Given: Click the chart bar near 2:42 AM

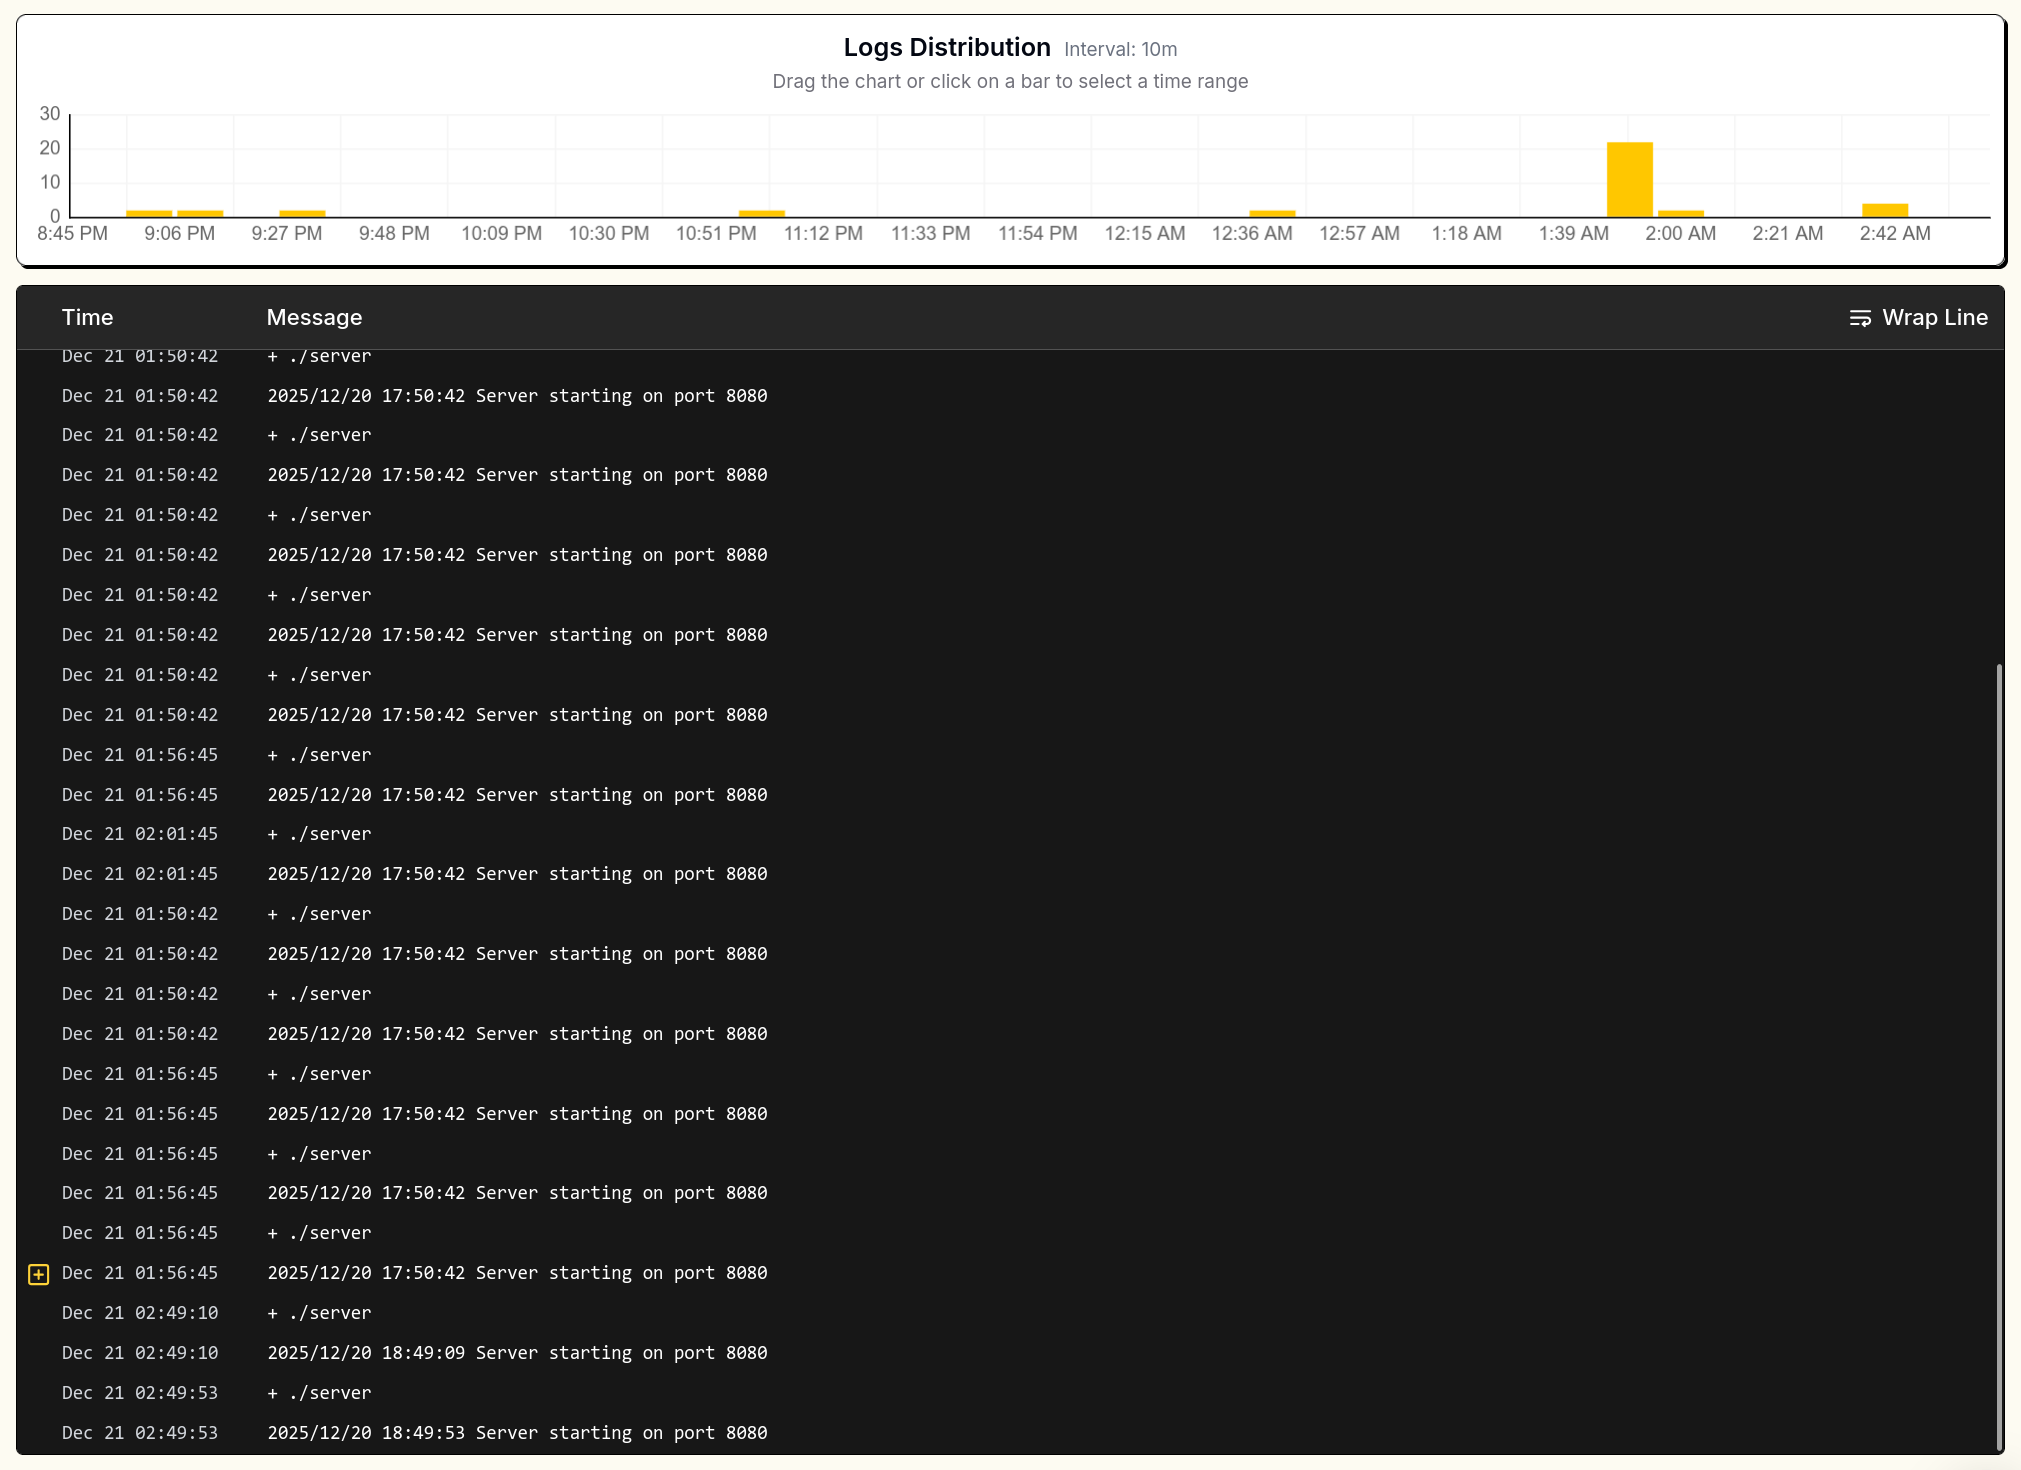Looking at the screenshot, I should (1884, 210).
